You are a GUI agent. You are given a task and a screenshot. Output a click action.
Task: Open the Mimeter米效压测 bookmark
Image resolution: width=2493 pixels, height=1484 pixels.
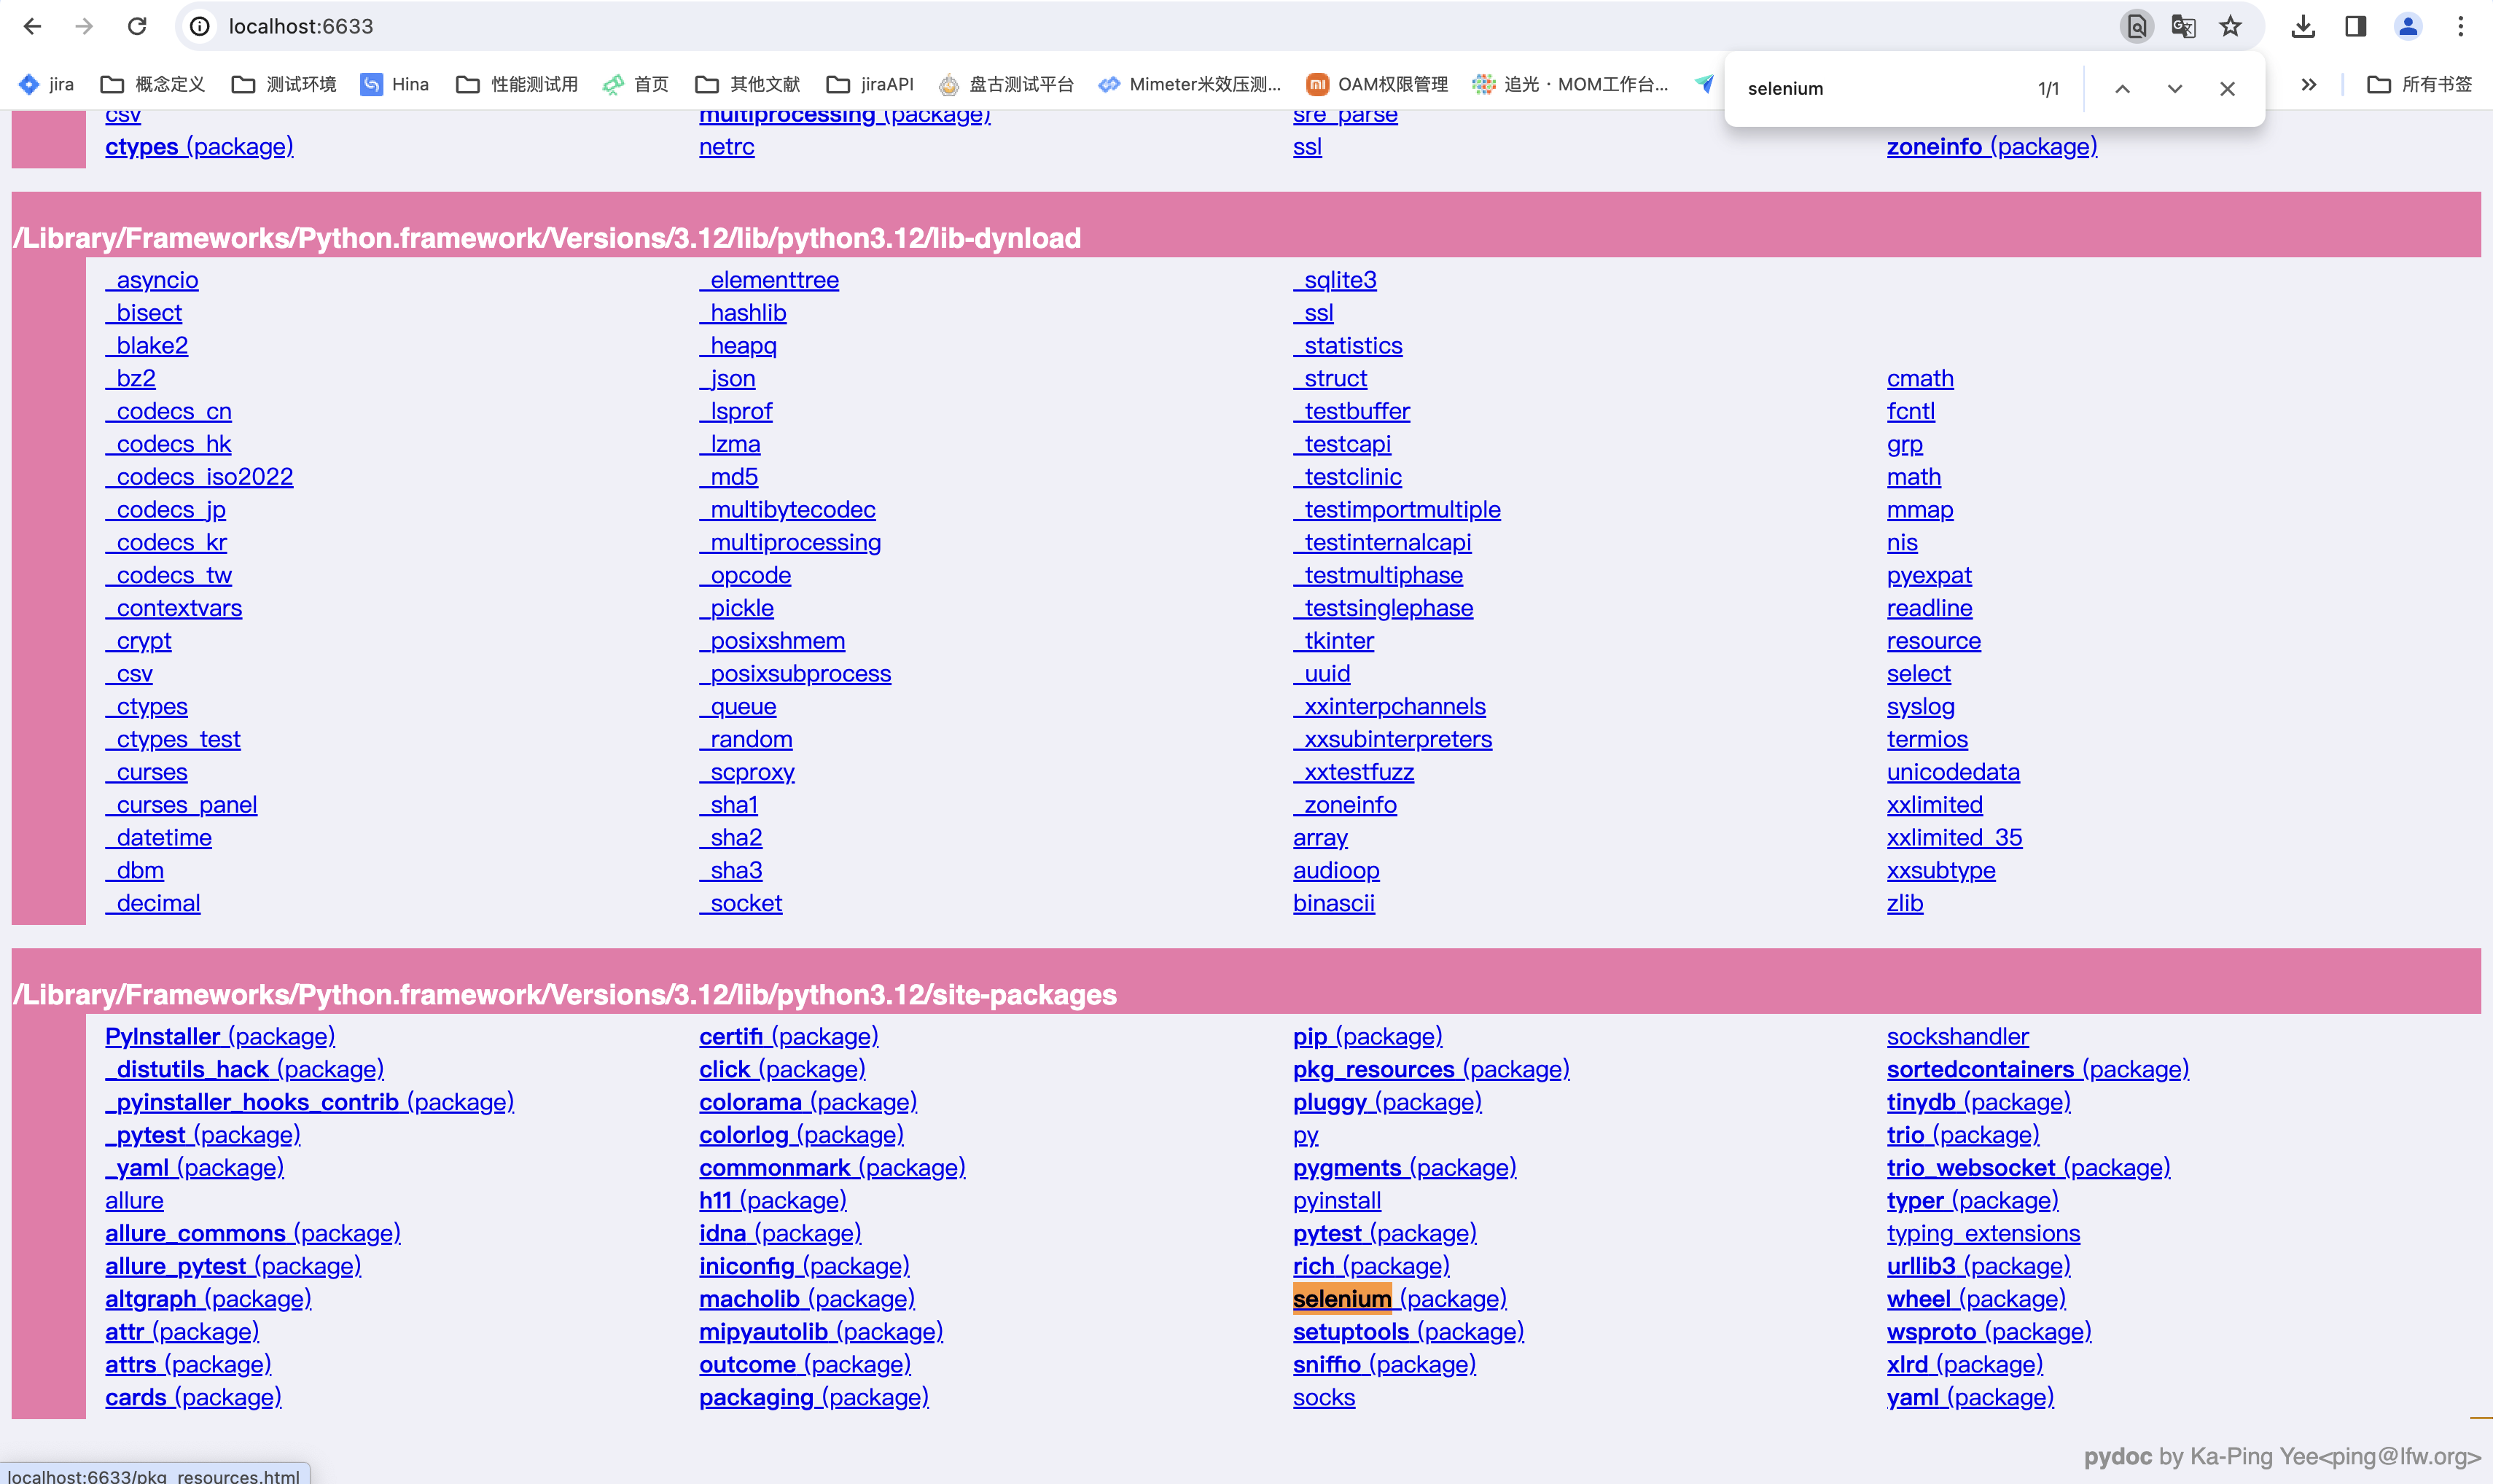1189,84
